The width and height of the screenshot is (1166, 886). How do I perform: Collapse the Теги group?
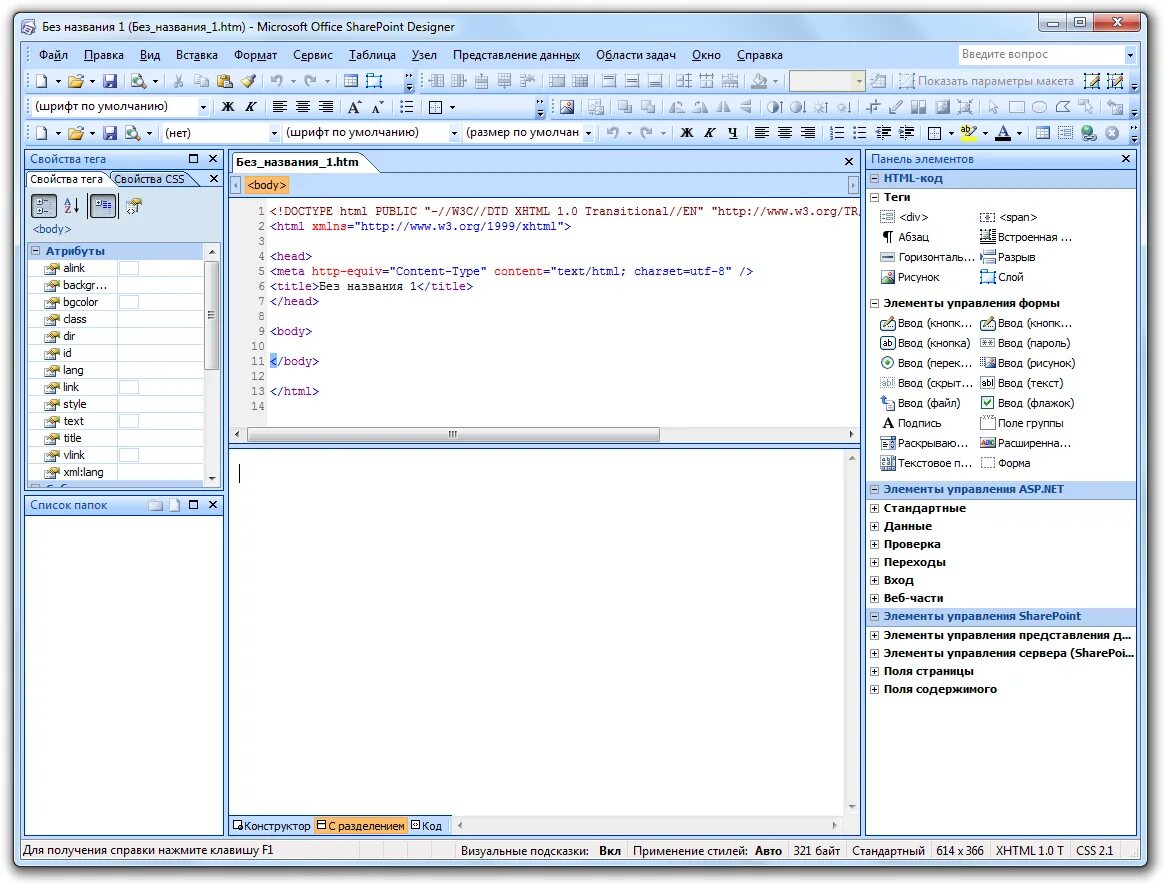point(874,198)
